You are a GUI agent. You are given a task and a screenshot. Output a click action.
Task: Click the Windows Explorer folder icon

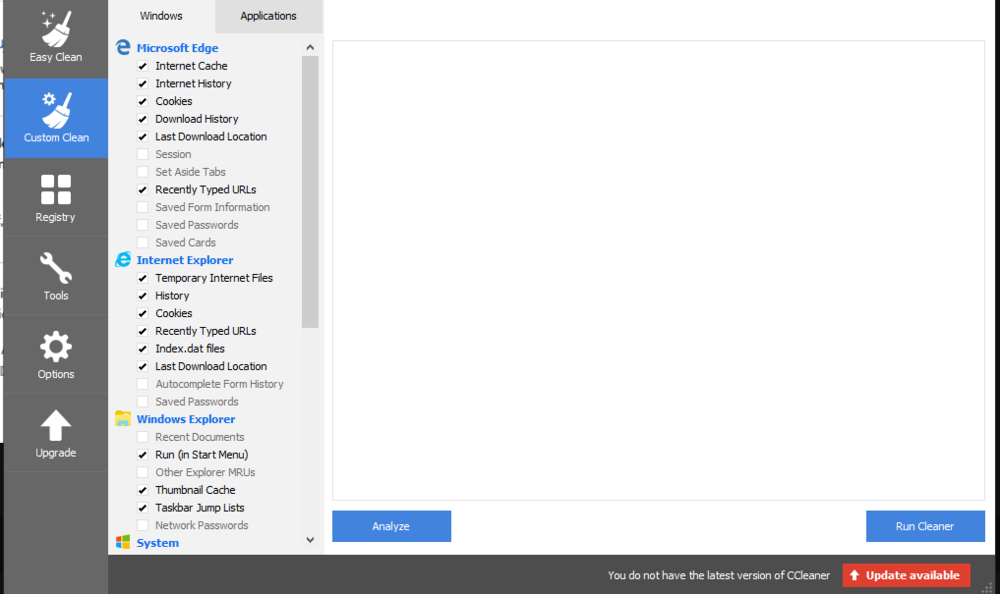pyautogui.click(x=123, y=419)
